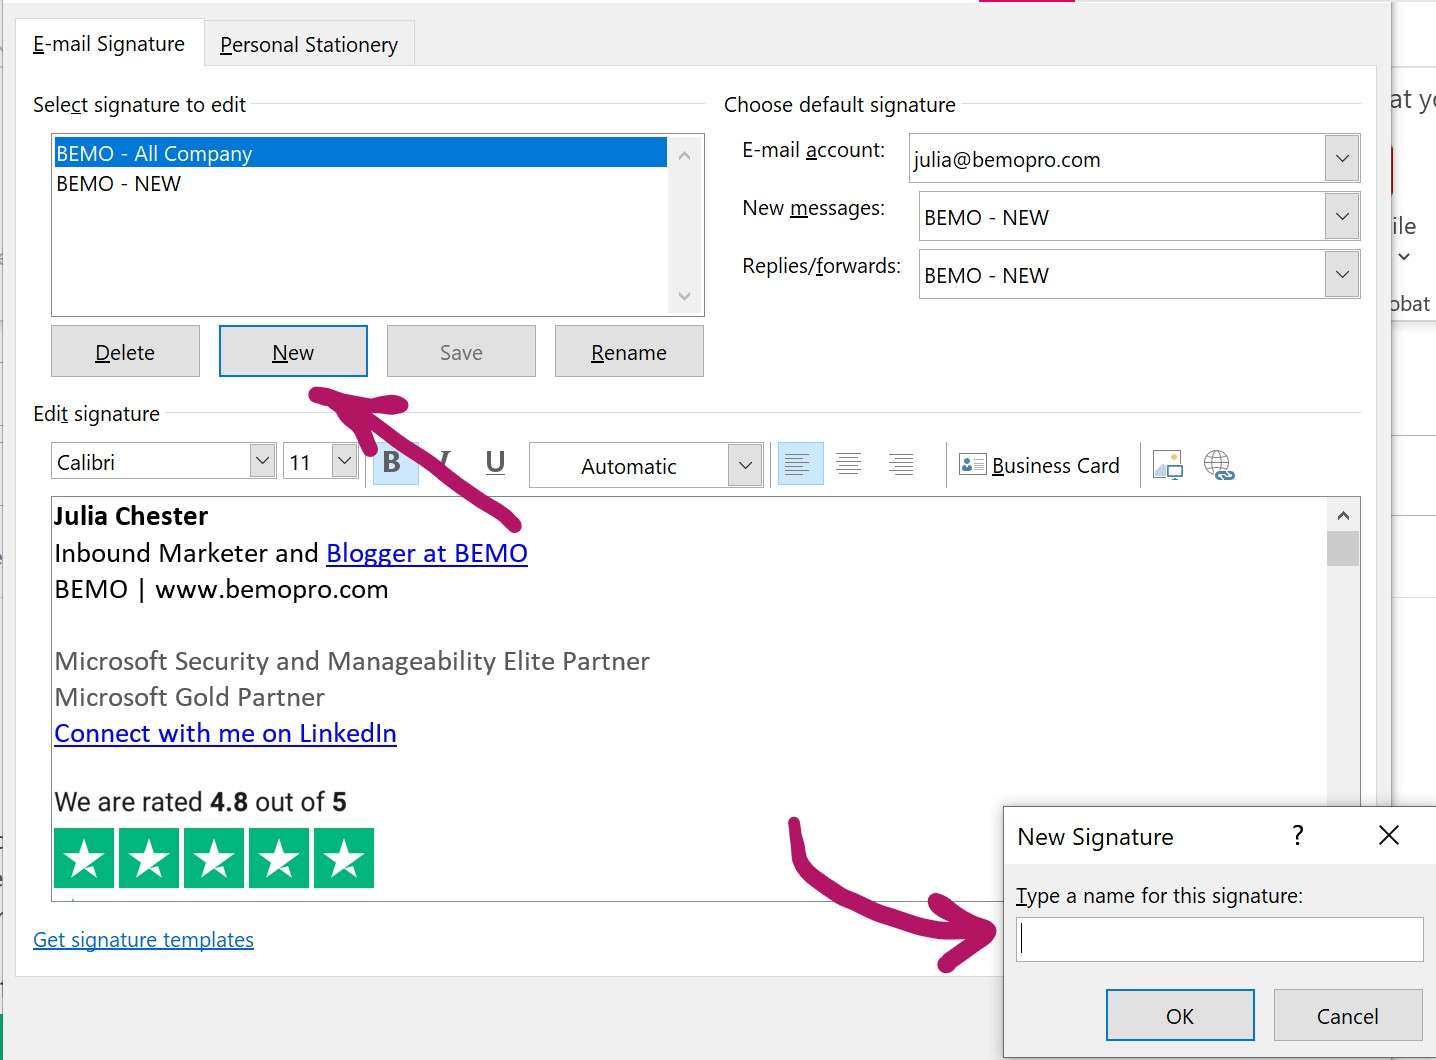Click signature list scroll-up arrow

coord(684,155)
